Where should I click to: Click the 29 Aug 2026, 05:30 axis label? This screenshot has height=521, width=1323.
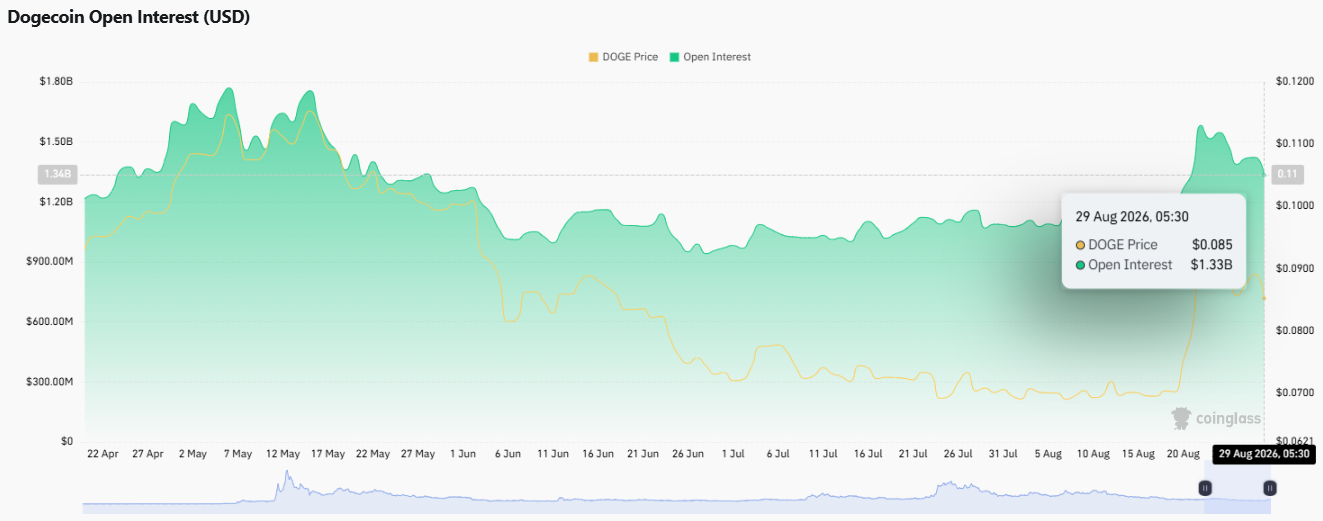(1264, 453)
